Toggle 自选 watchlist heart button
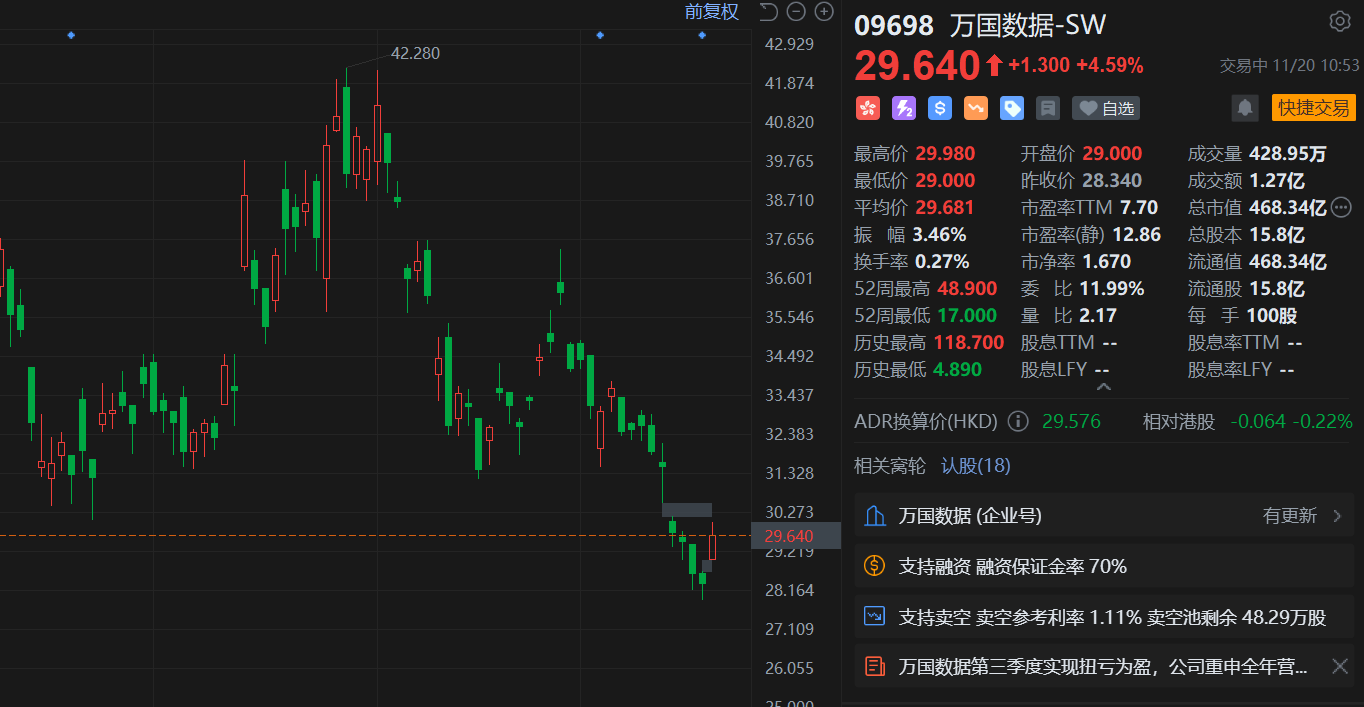 (x=1106, y=108)
